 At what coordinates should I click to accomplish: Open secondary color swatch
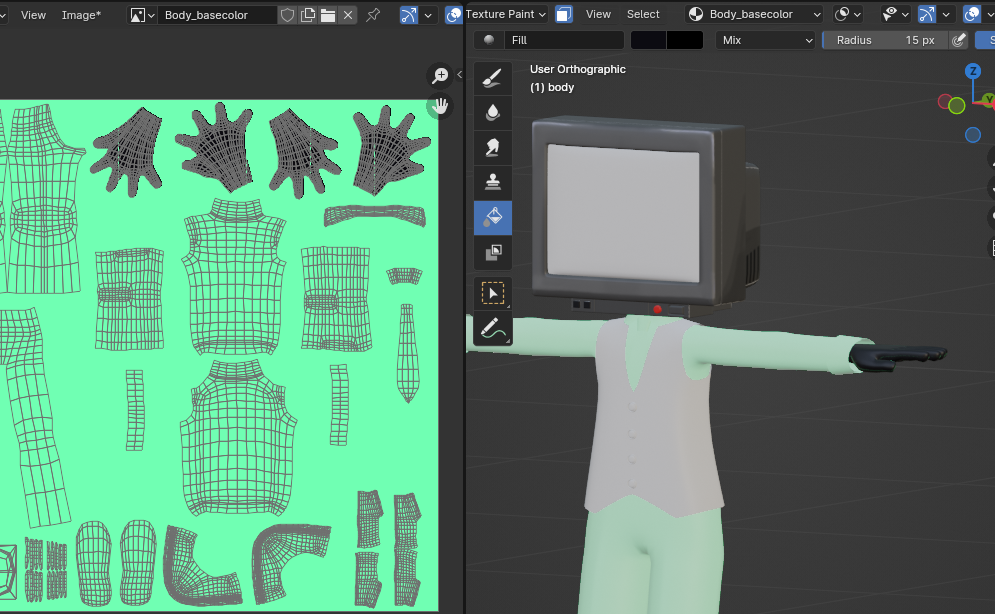(x=685, y=40)
